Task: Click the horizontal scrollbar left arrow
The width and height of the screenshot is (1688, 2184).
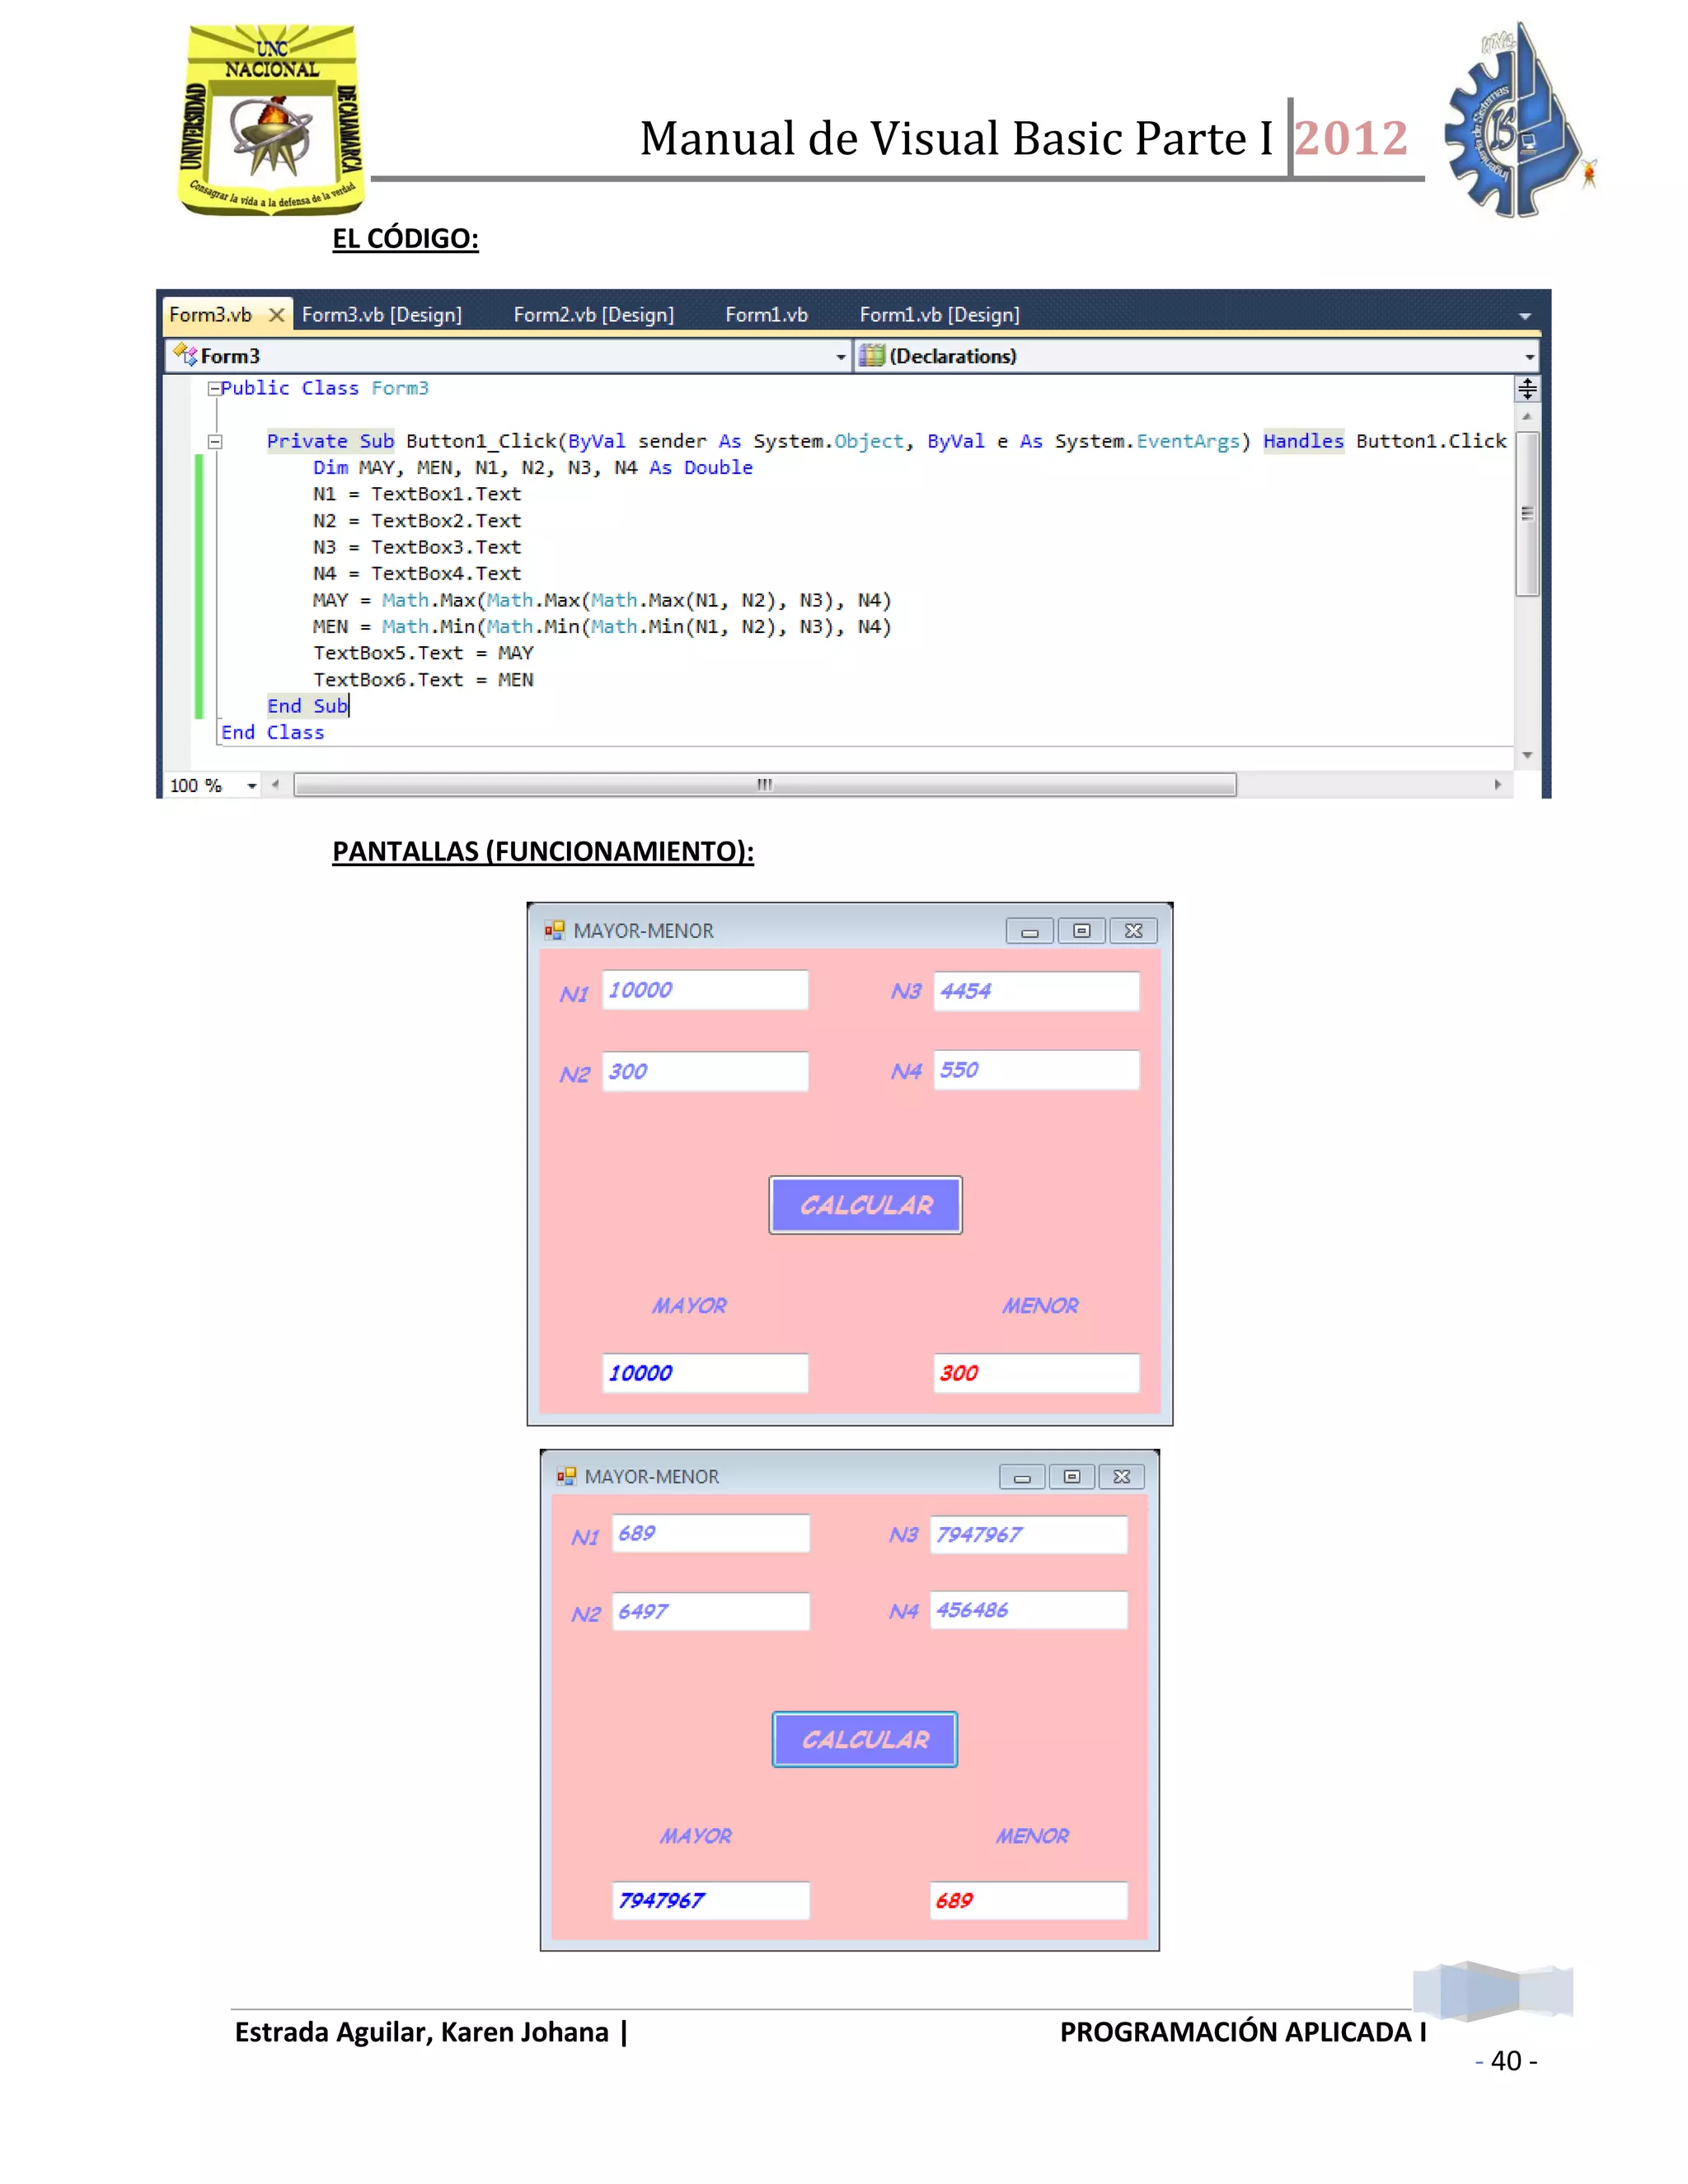Action: (x=275, y=785)
